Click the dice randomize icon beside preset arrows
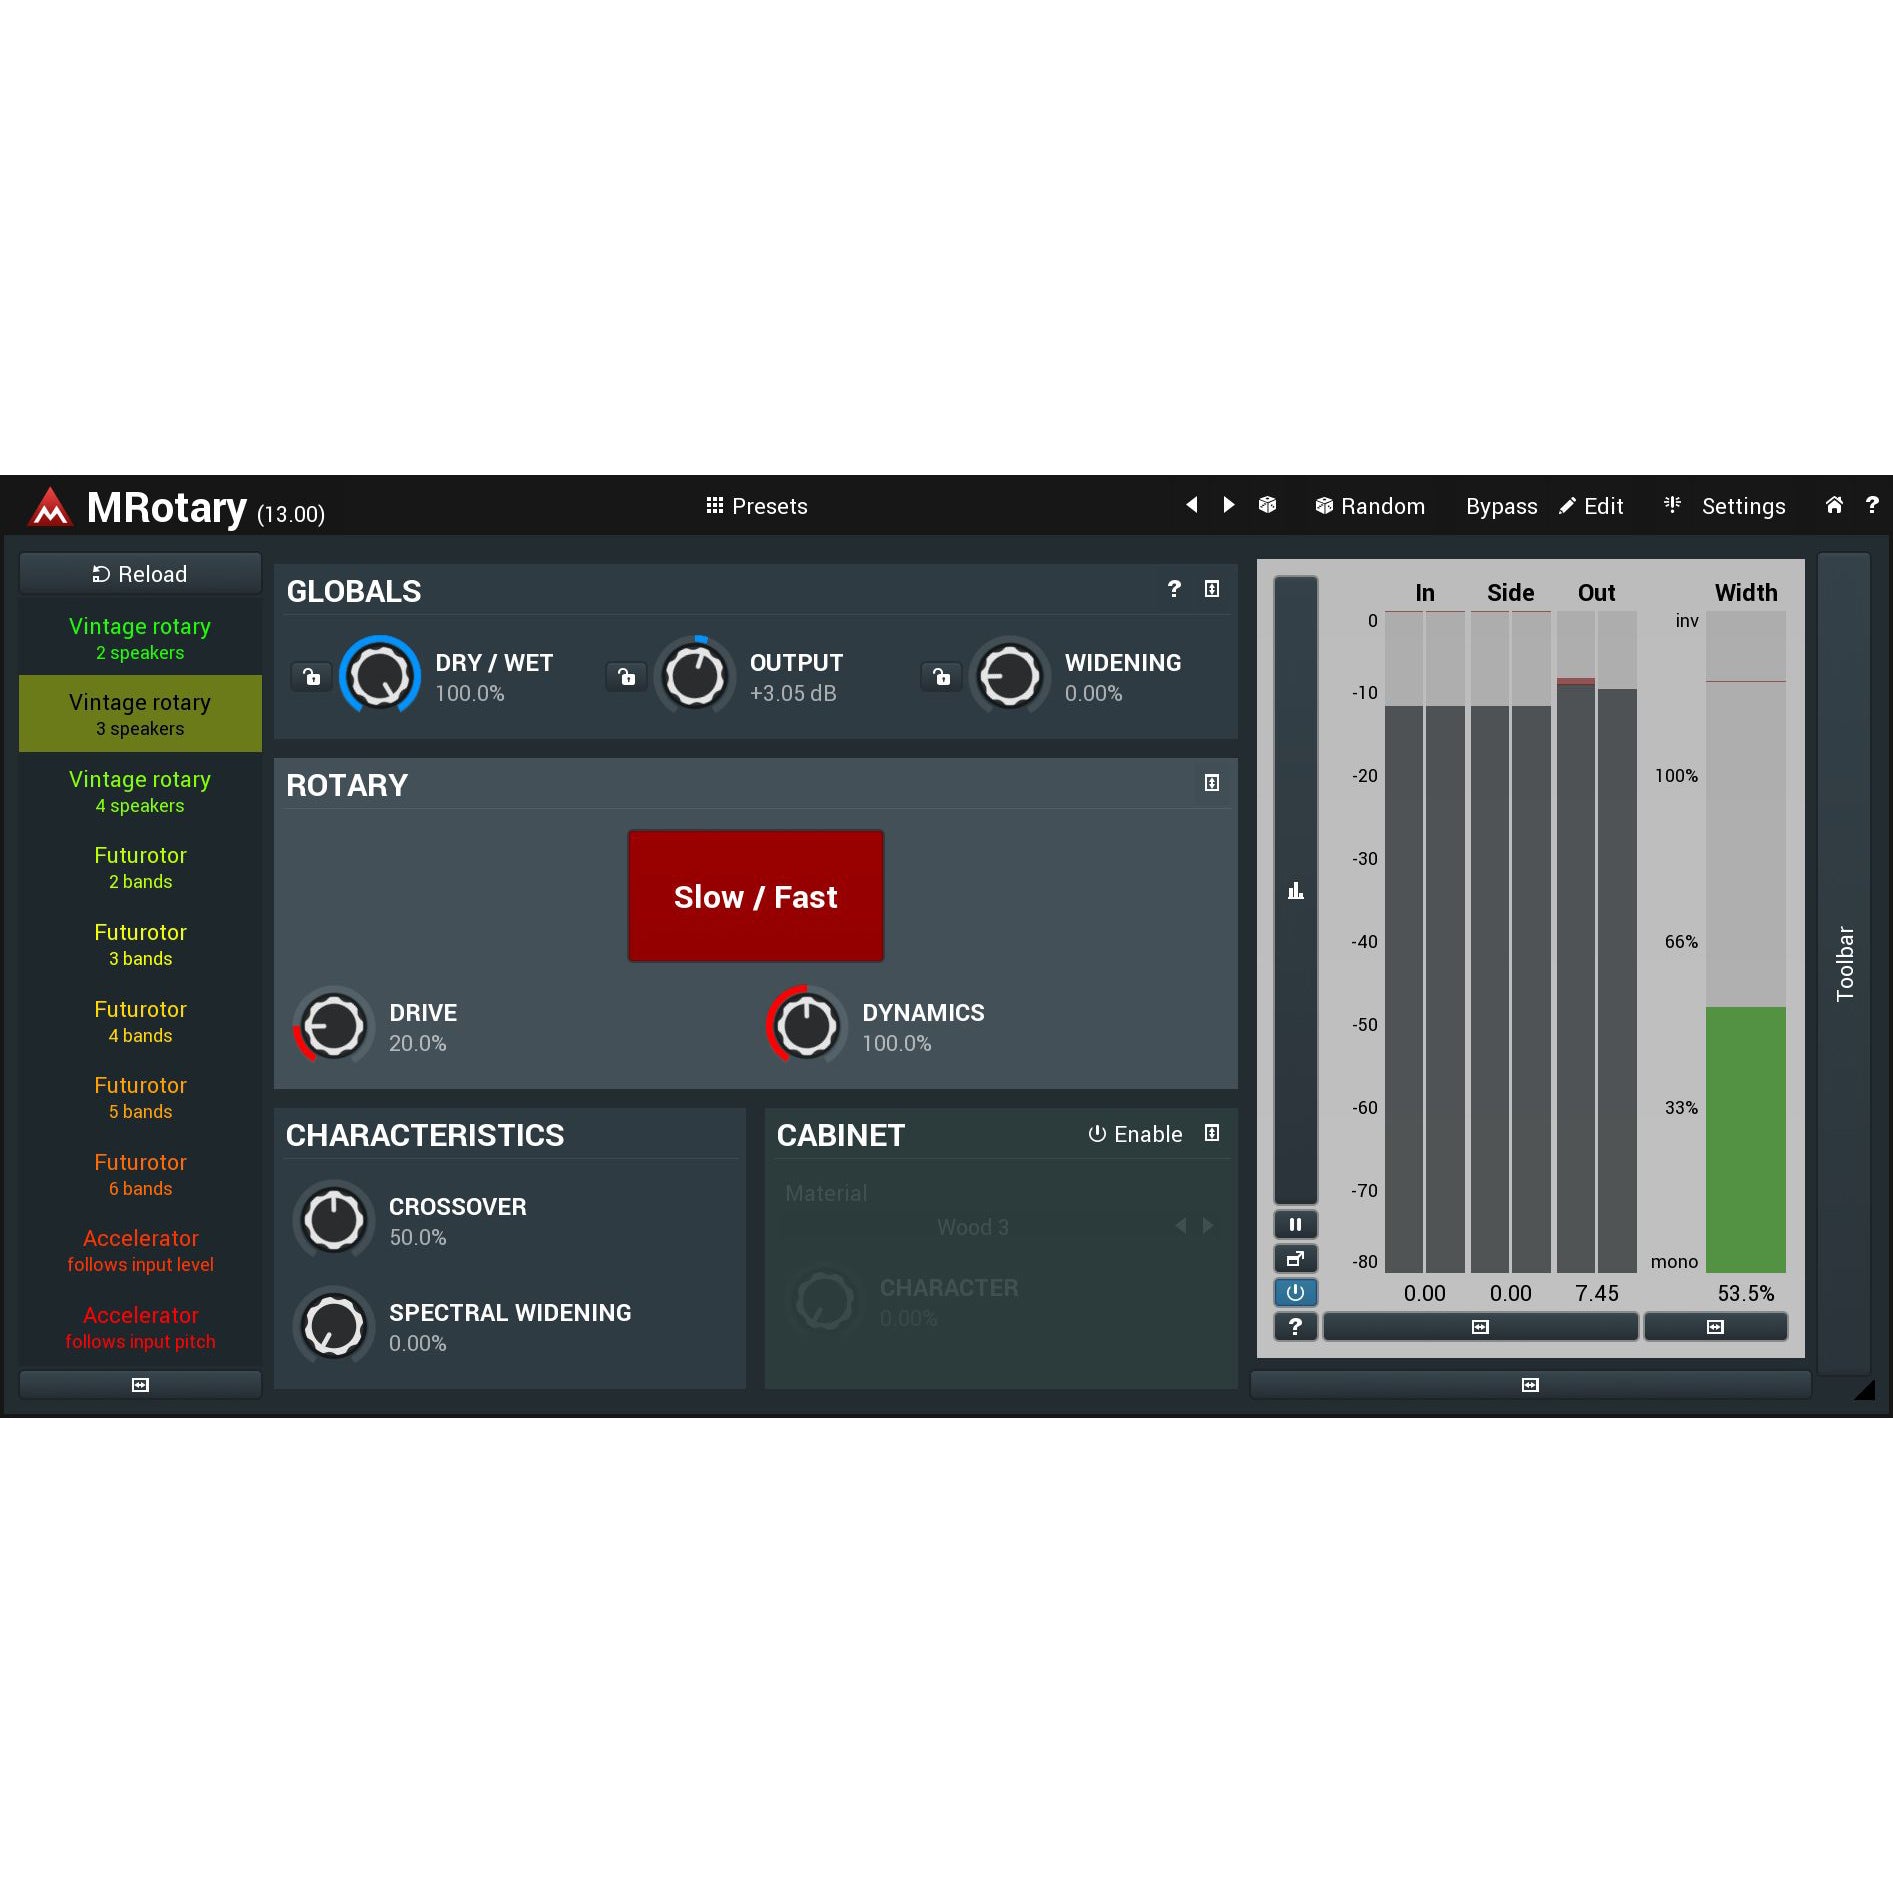The image size is (1893, 1893). (1267, 505)
